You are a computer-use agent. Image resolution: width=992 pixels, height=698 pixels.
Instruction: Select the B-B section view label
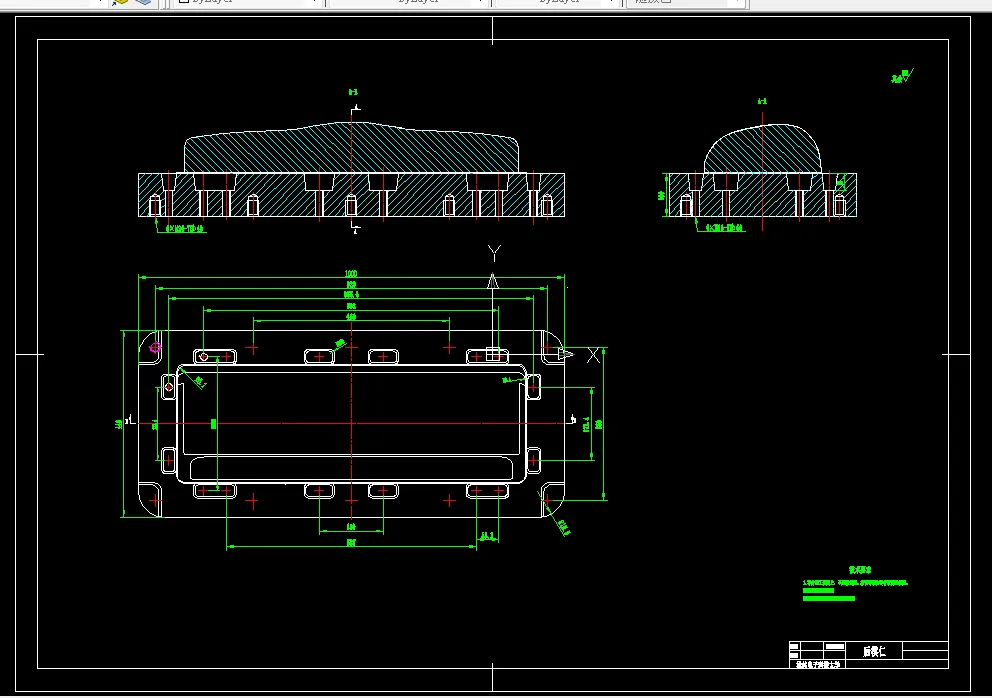coord(352,92)
